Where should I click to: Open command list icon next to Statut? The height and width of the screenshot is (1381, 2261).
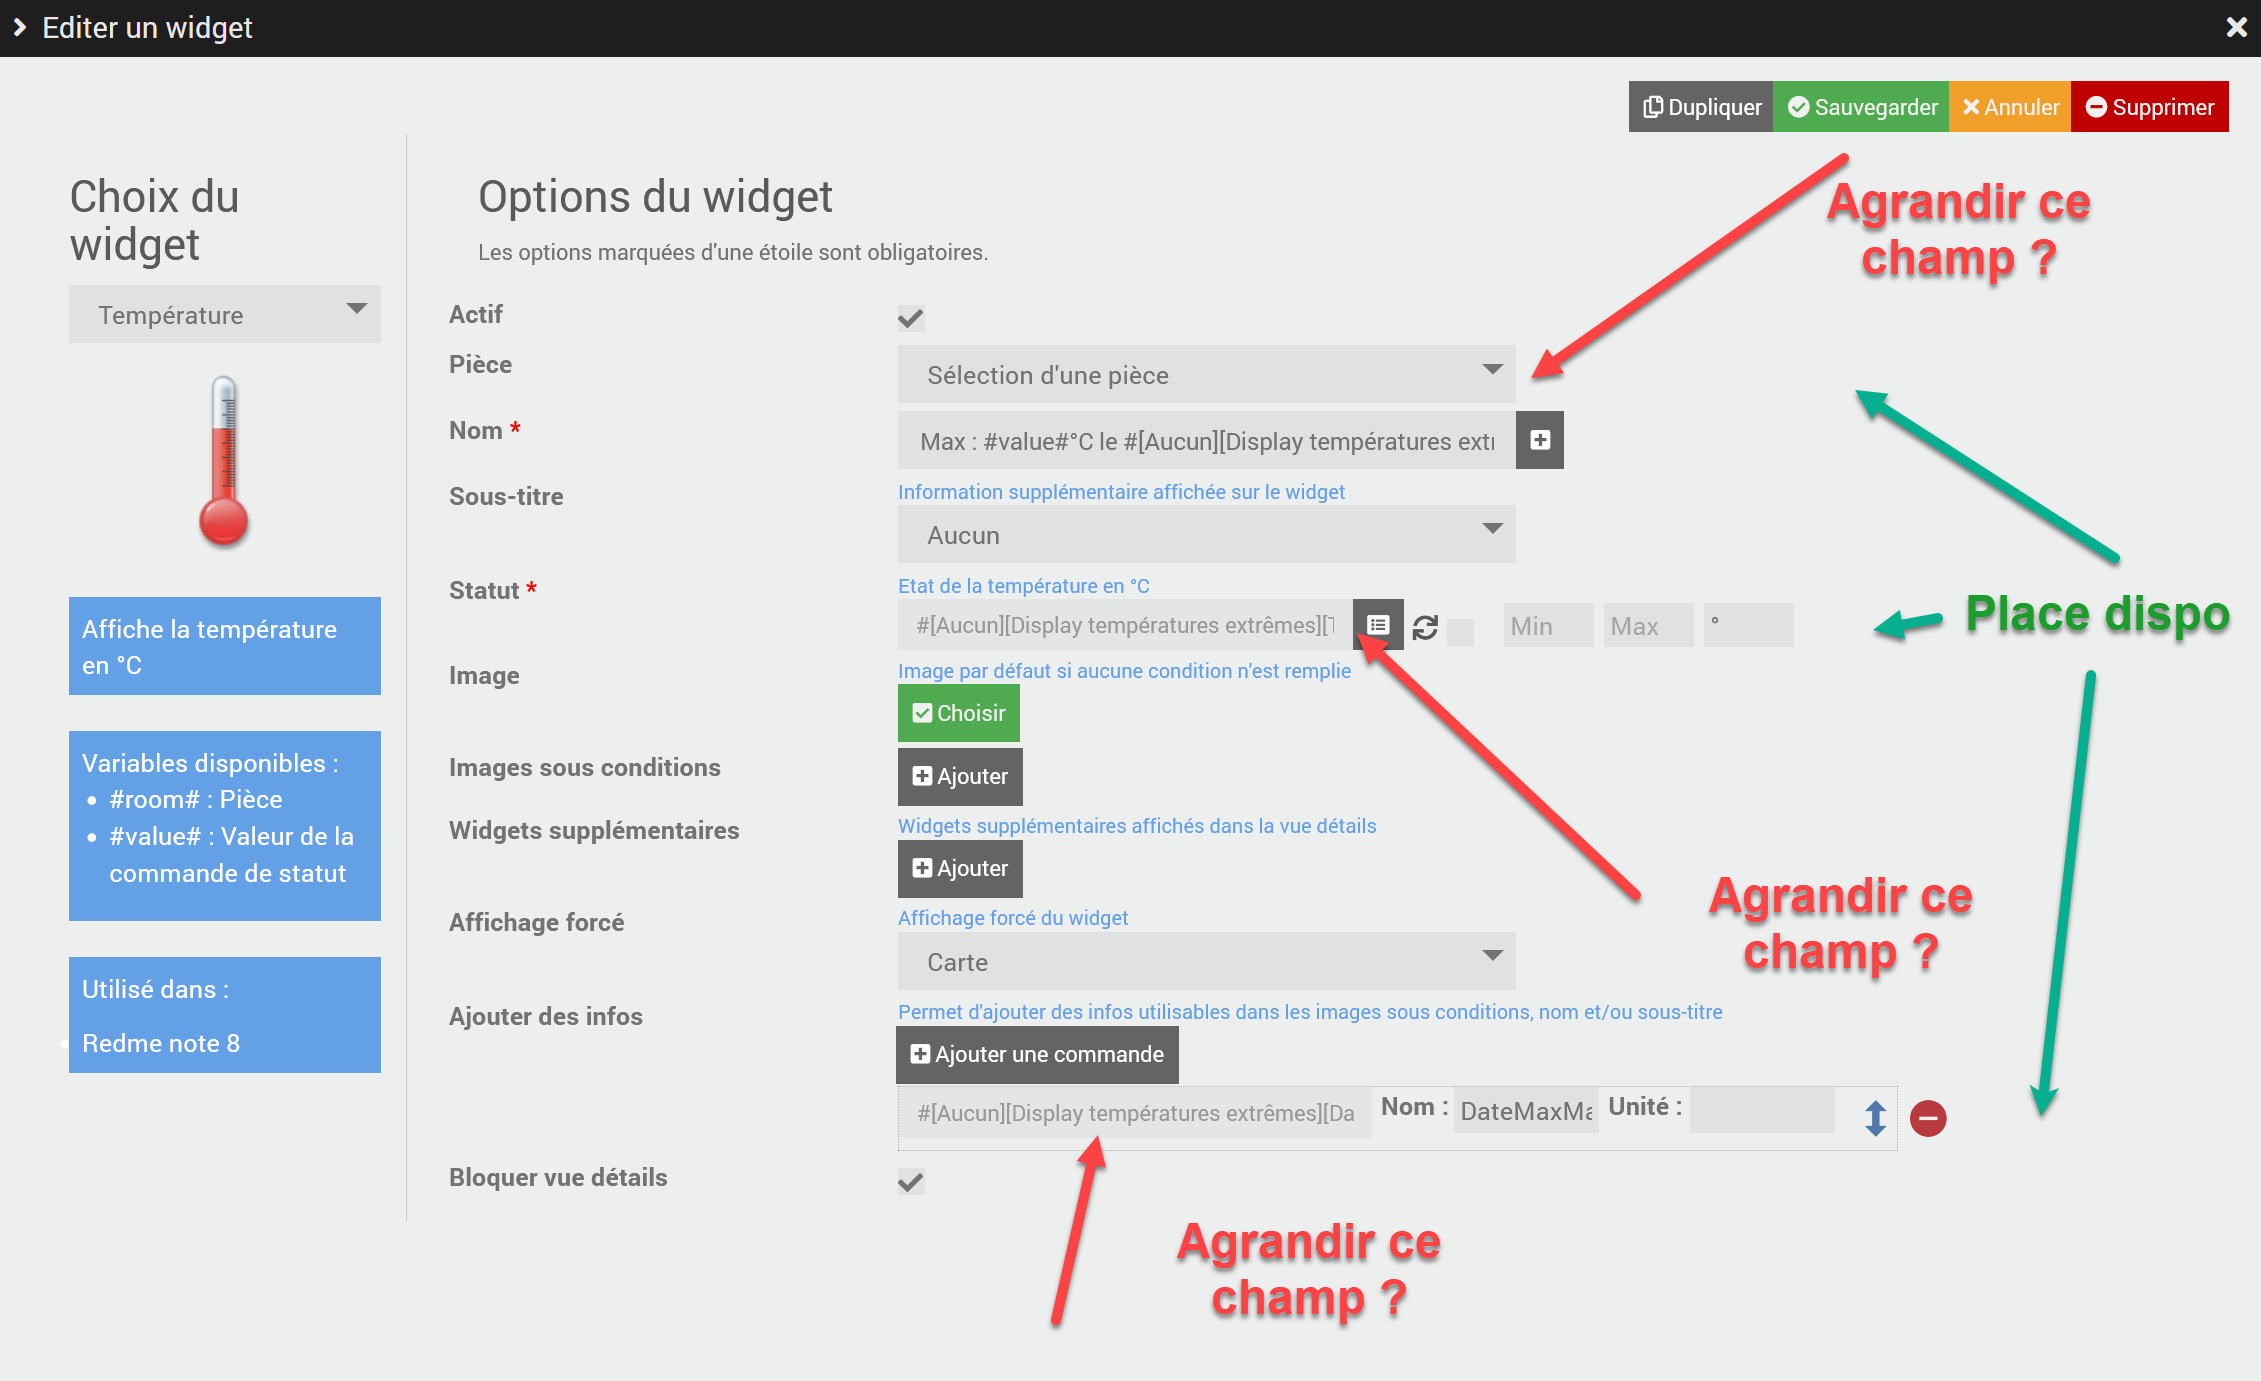pyautogui.click(x=1378, y=625)
